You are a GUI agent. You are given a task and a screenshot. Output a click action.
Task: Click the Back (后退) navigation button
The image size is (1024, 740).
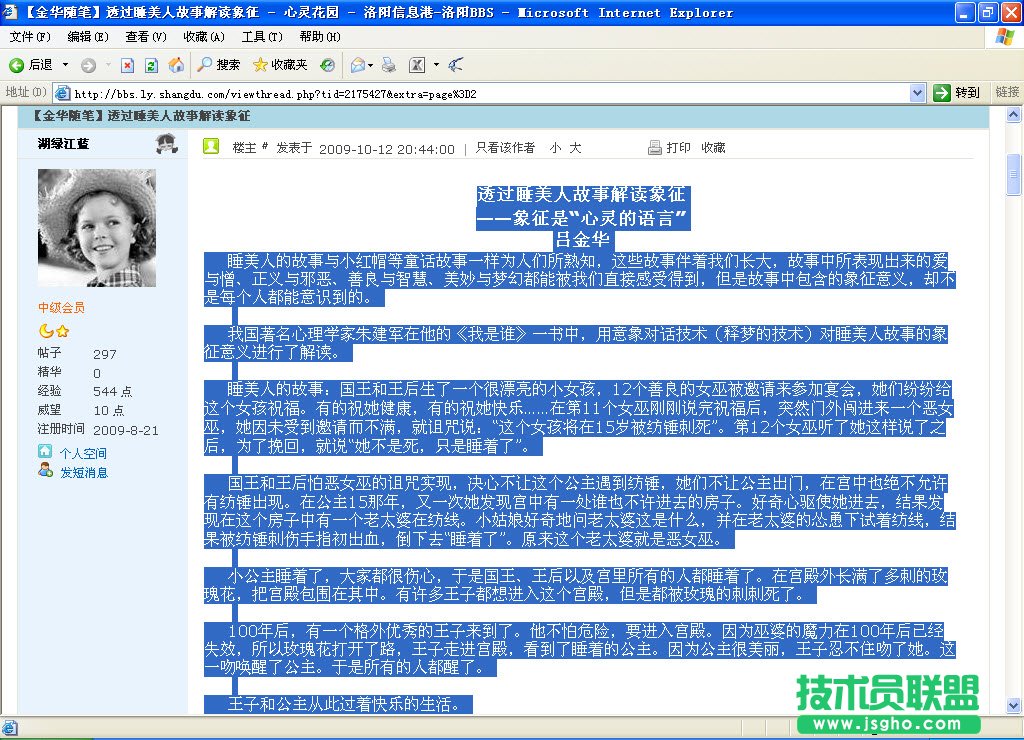pos(30,65)
